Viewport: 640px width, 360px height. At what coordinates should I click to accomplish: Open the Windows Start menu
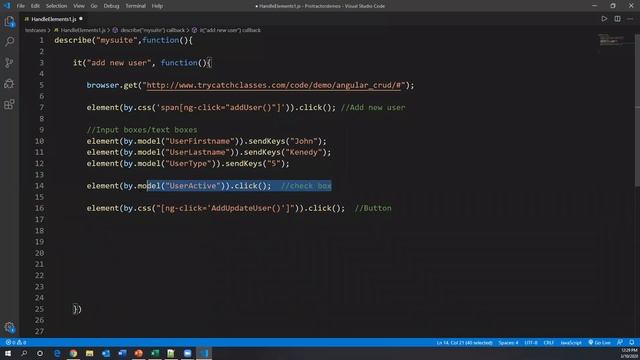(8, 353)
